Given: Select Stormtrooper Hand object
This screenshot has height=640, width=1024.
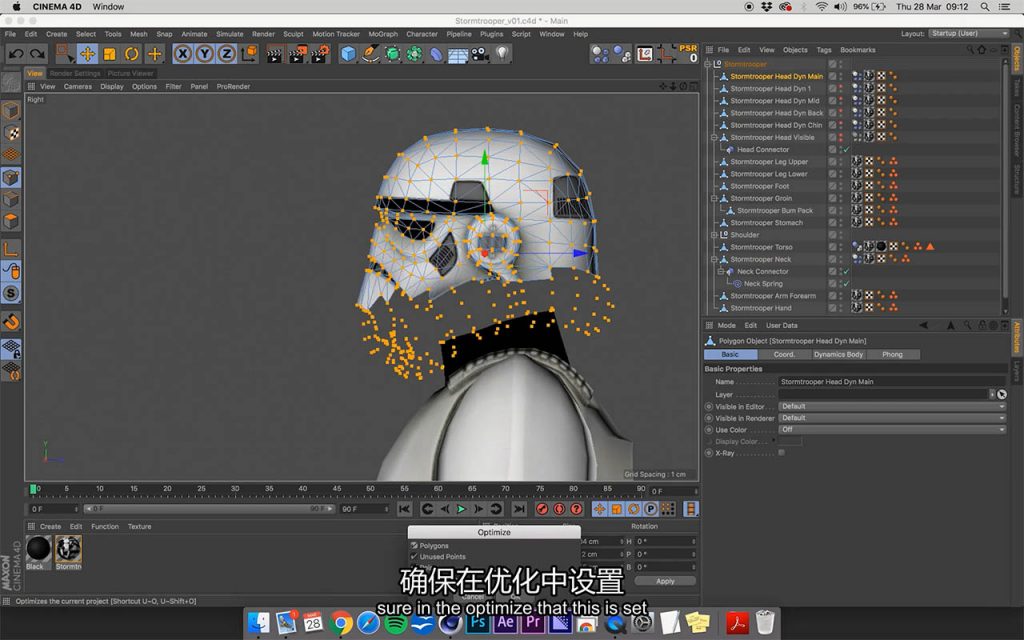Looking at the screenshot, I should (x=761, y=308).
